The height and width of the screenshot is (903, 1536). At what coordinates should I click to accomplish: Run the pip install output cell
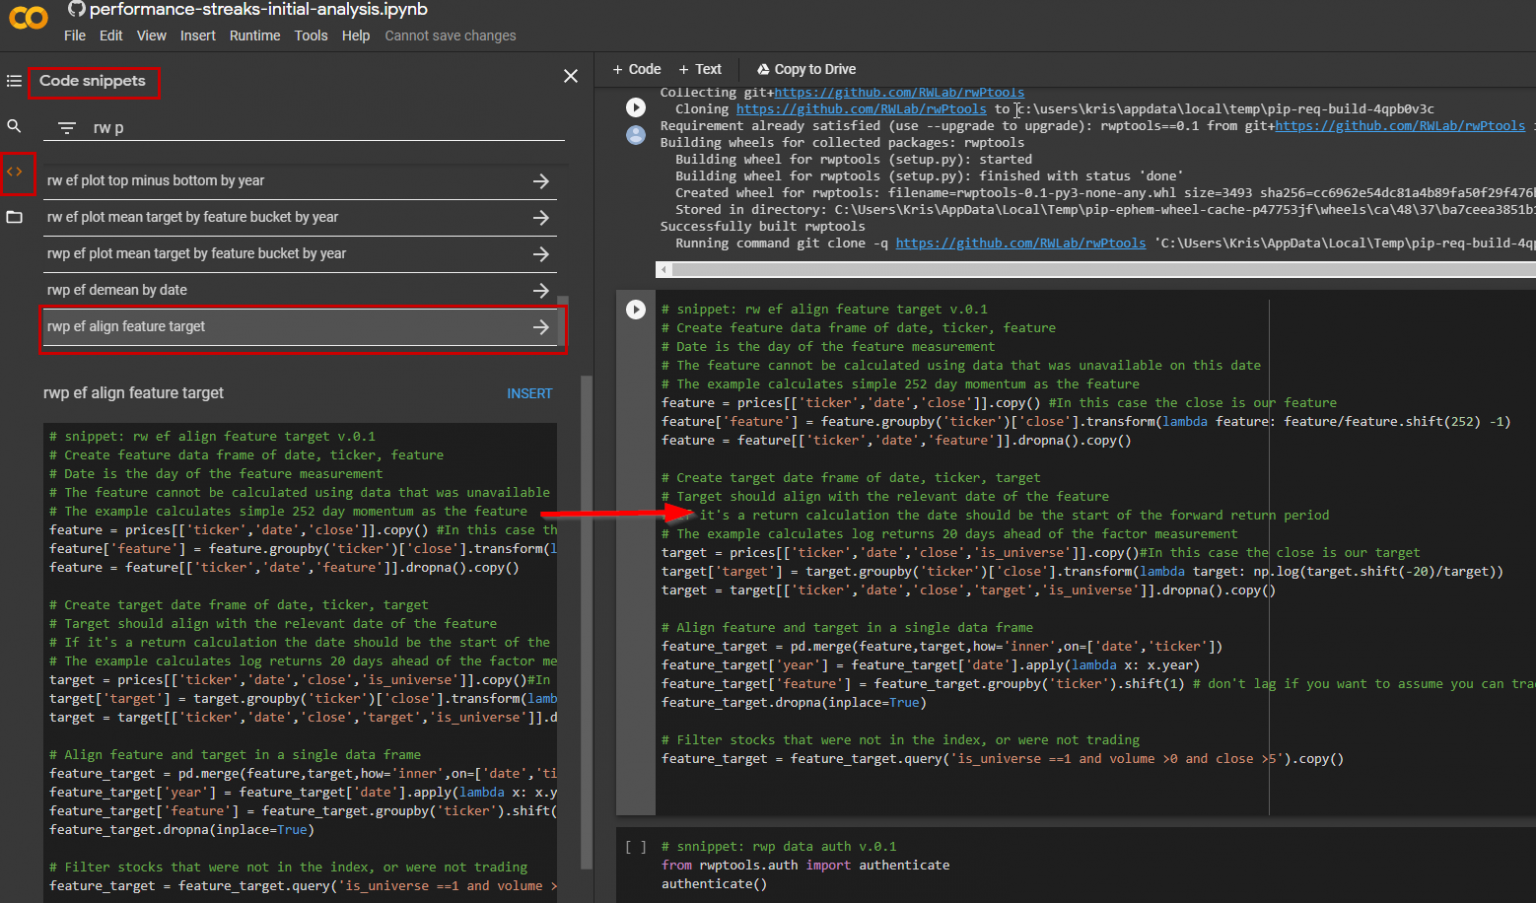[x=636, y=107]
